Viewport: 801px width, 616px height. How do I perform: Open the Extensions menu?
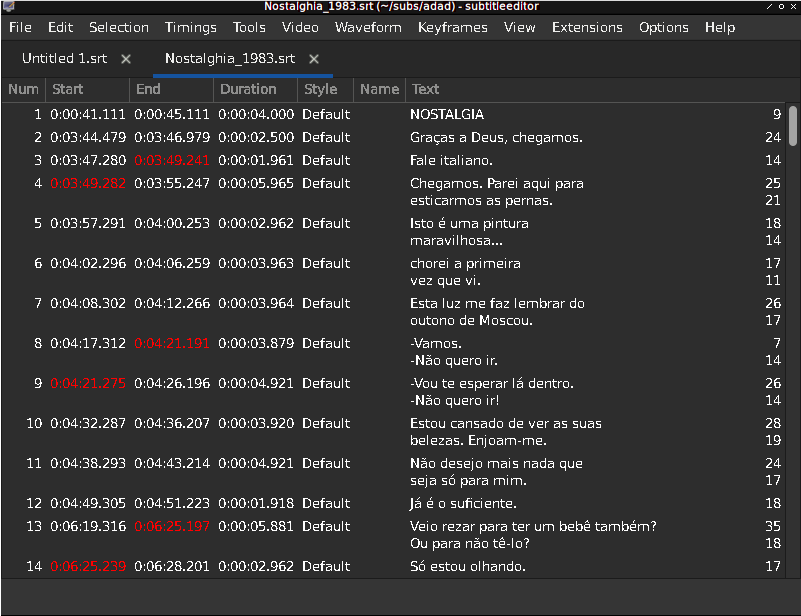point(587,27)
